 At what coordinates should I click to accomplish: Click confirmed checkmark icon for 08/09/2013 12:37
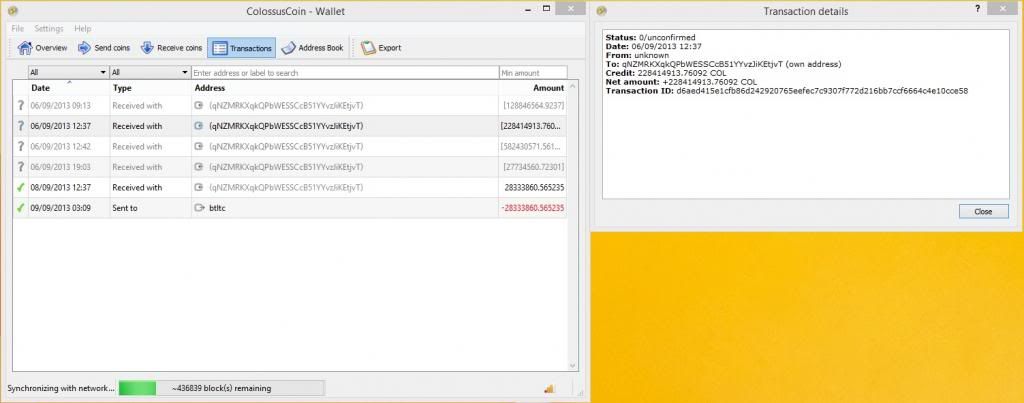pyautogui.click(x=20, y=187)
